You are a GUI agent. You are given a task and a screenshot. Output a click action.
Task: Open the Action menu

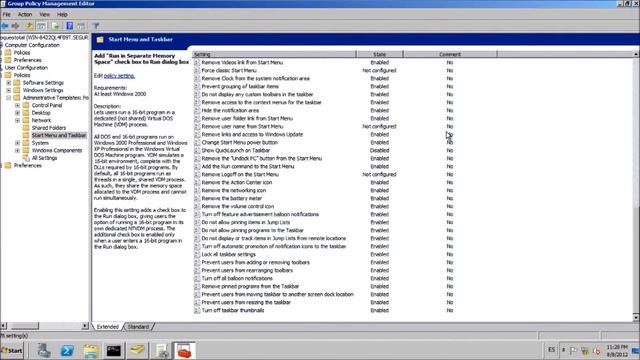(25, 14)
